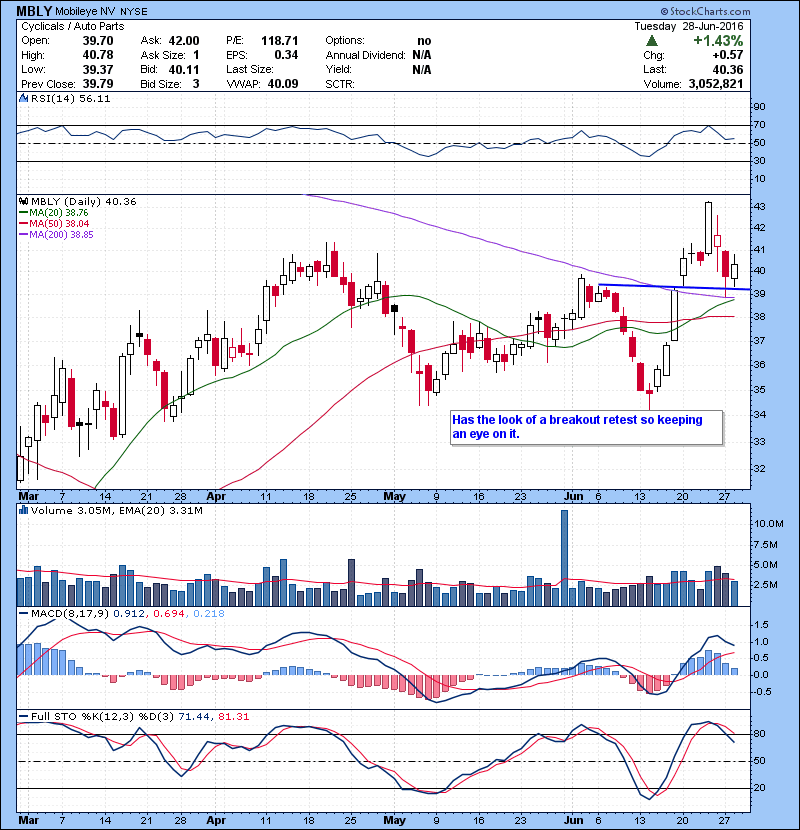The image size is (800, 830).
Task: Click the High value 40.78
Action: pos(97,55)
